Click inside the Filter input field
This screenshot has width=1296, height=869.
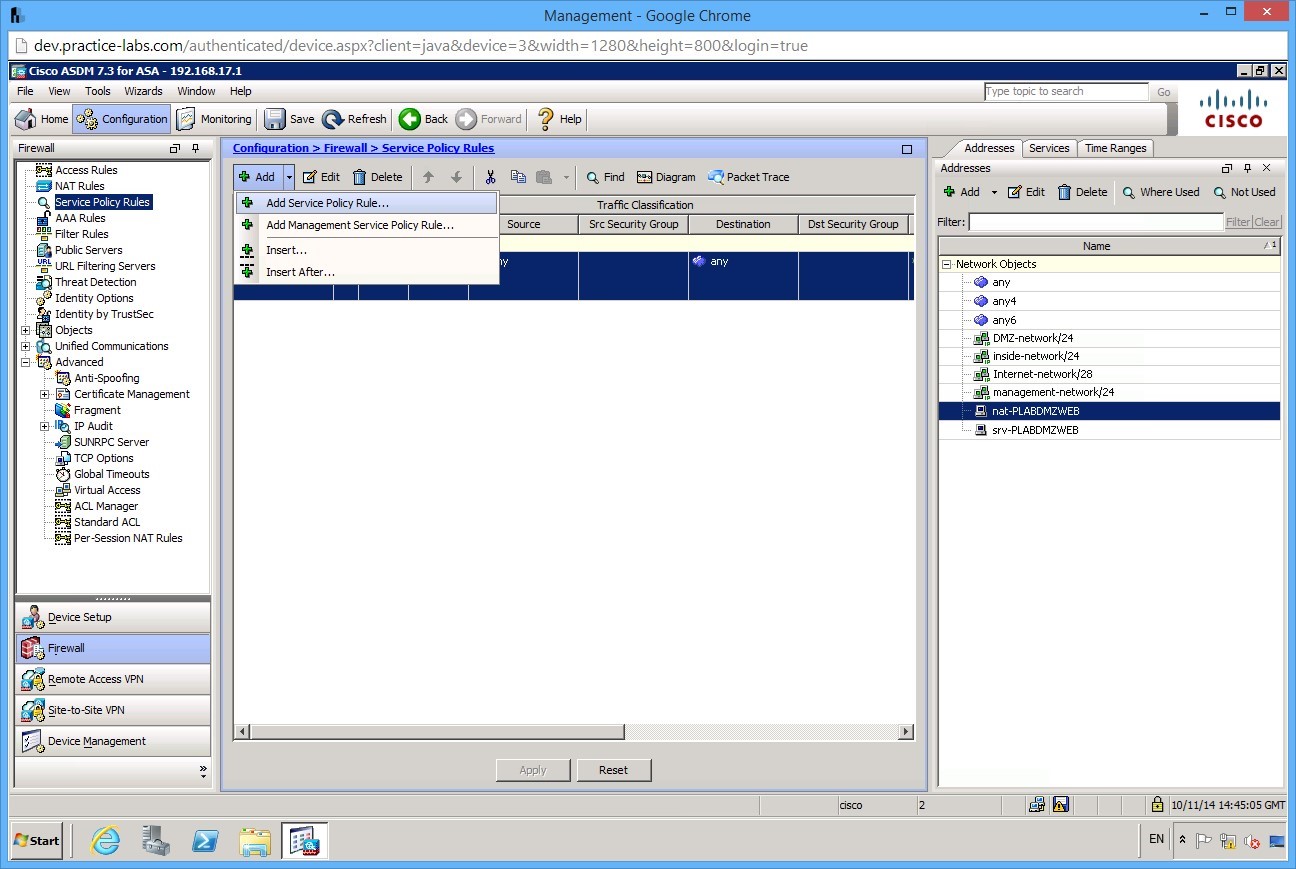(1090, 222)
